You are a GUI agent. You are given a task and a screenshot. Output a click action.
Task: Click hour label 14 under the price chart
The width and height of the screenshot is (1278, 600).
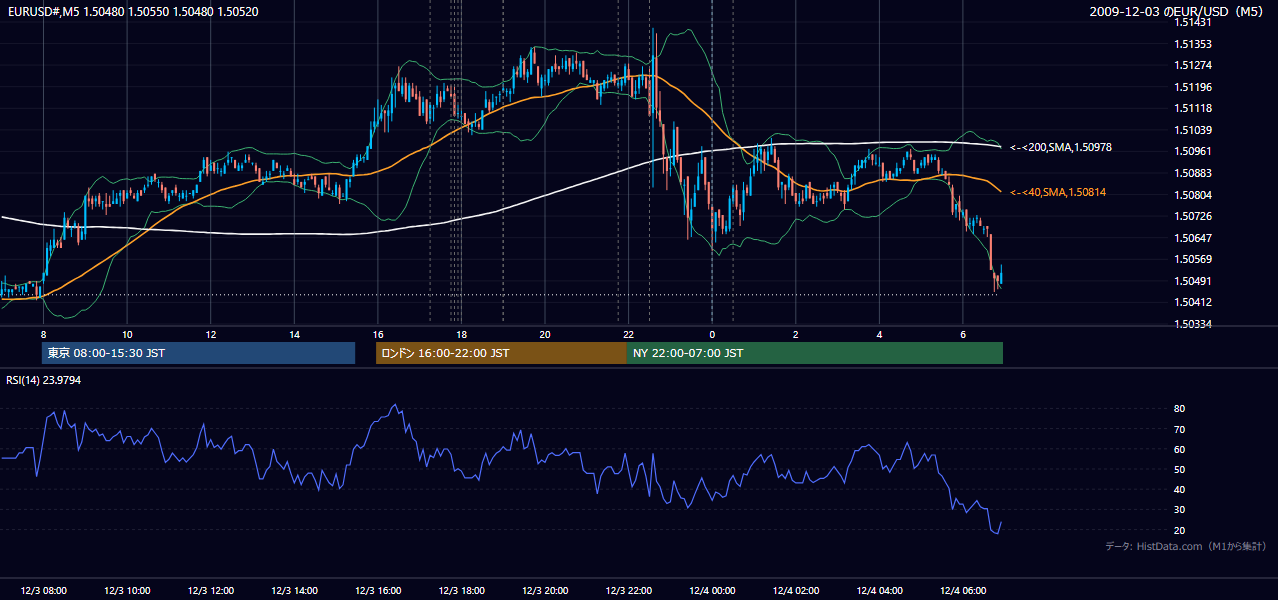[x=294, y=334]
